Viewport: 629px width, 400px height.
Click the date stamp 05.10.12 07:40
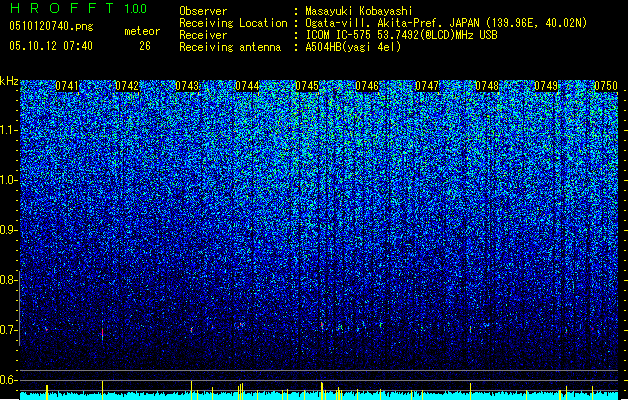(51, 46)
